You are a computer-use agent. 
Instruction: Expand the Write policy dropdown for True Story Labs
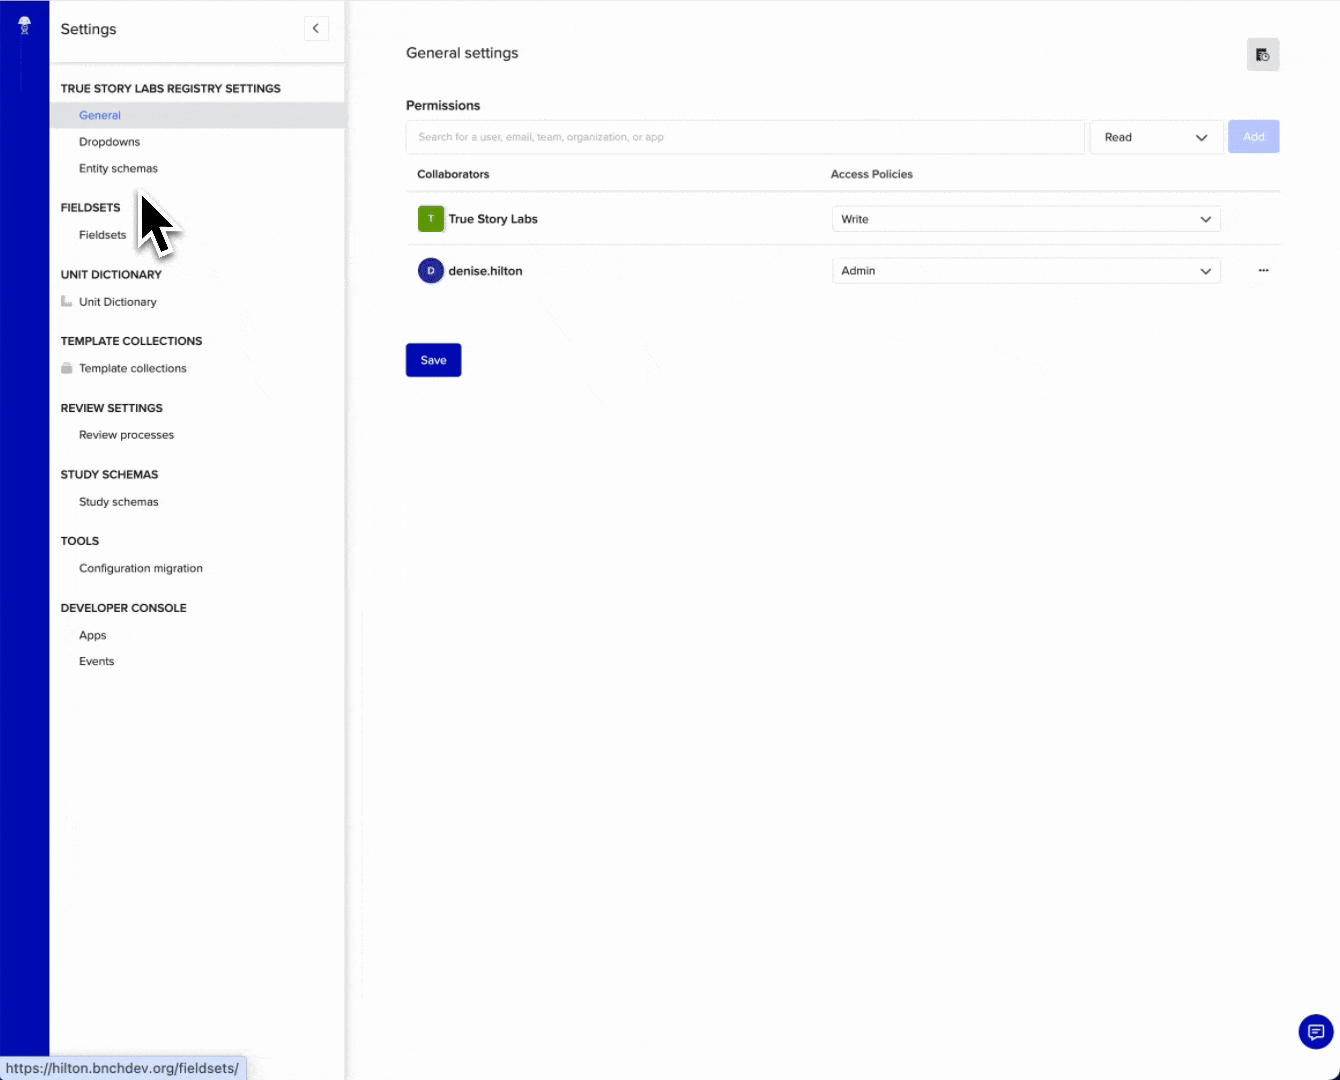1025,218
